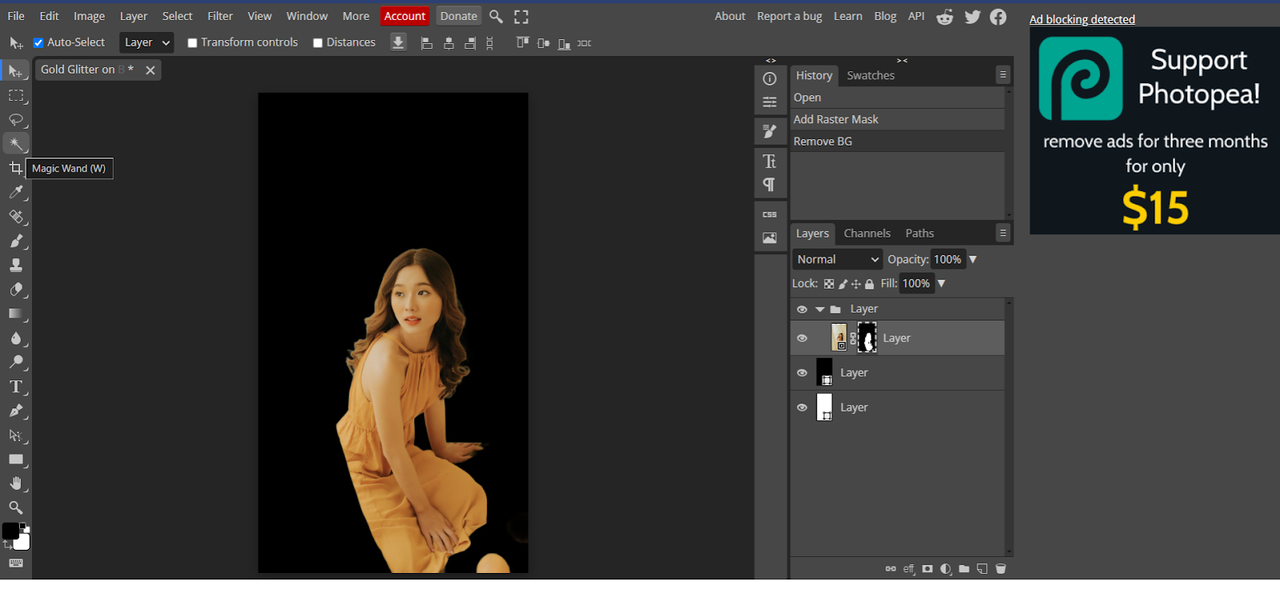1280x601 pixels.
Task: Delete the selected layer with trash icon
Action: (1000, 569)
